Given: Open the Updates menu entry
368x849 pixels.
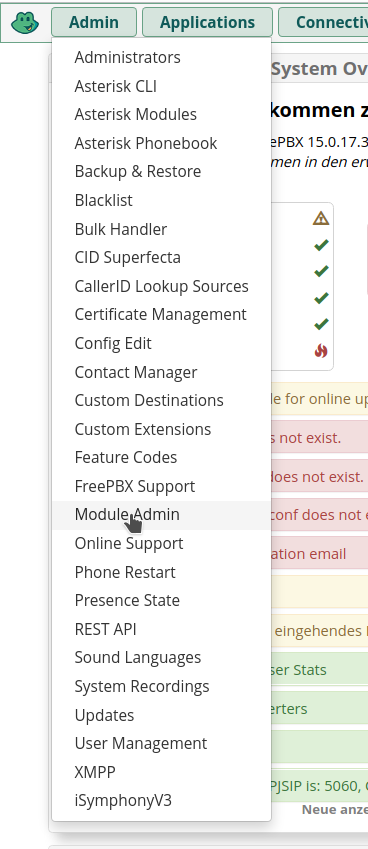Looking at the screenshot, I should [x=161, y=715].
